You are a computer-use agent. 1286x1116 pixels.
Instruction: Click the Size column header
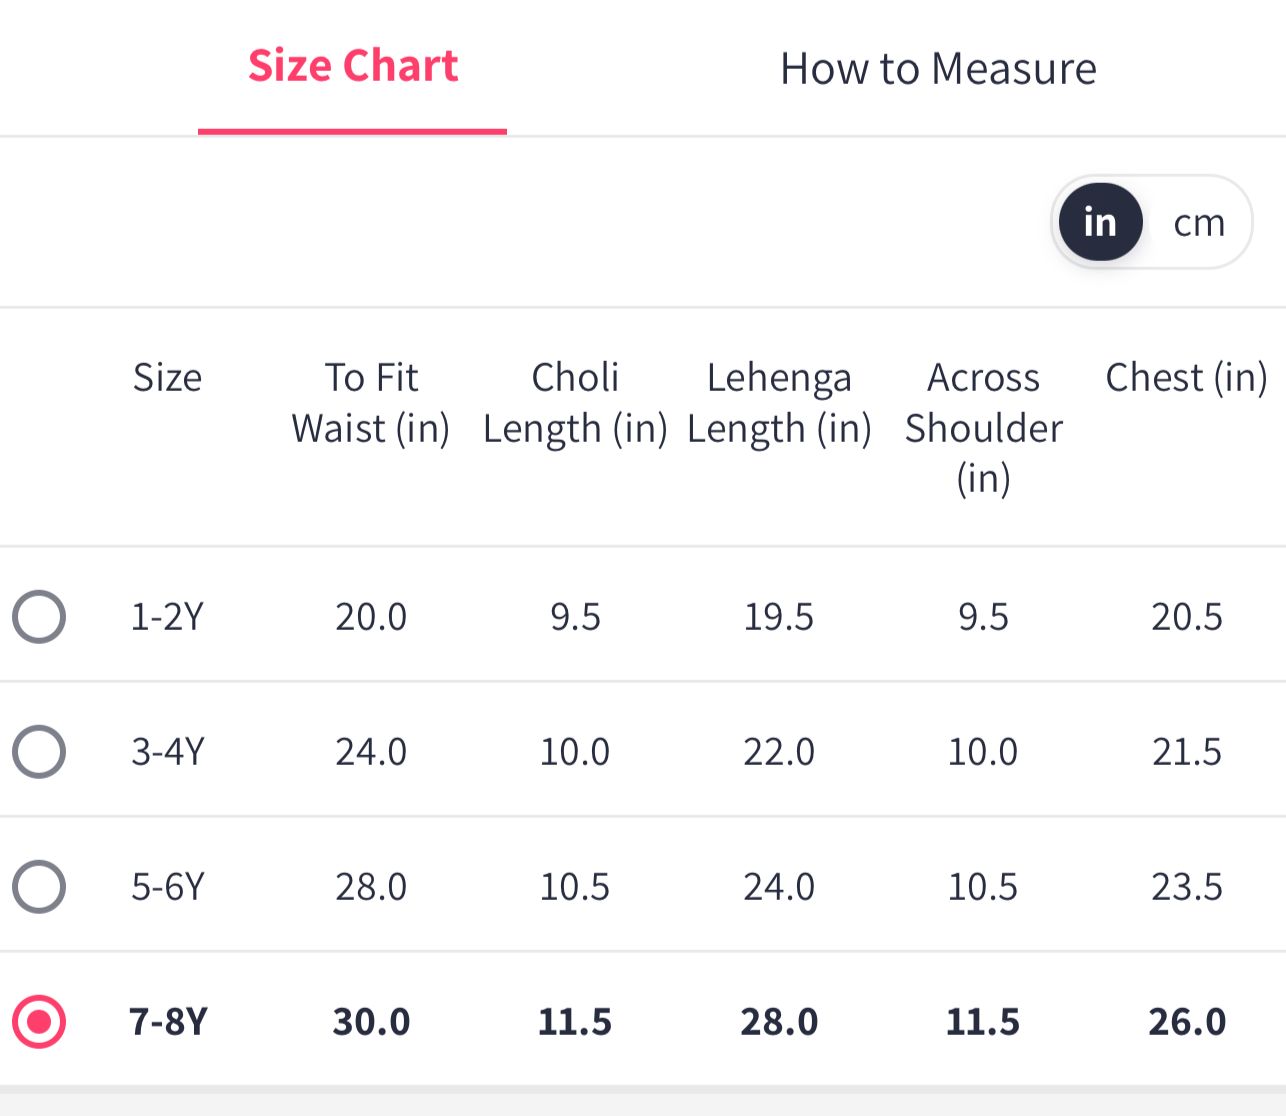[x=167, y=378]
